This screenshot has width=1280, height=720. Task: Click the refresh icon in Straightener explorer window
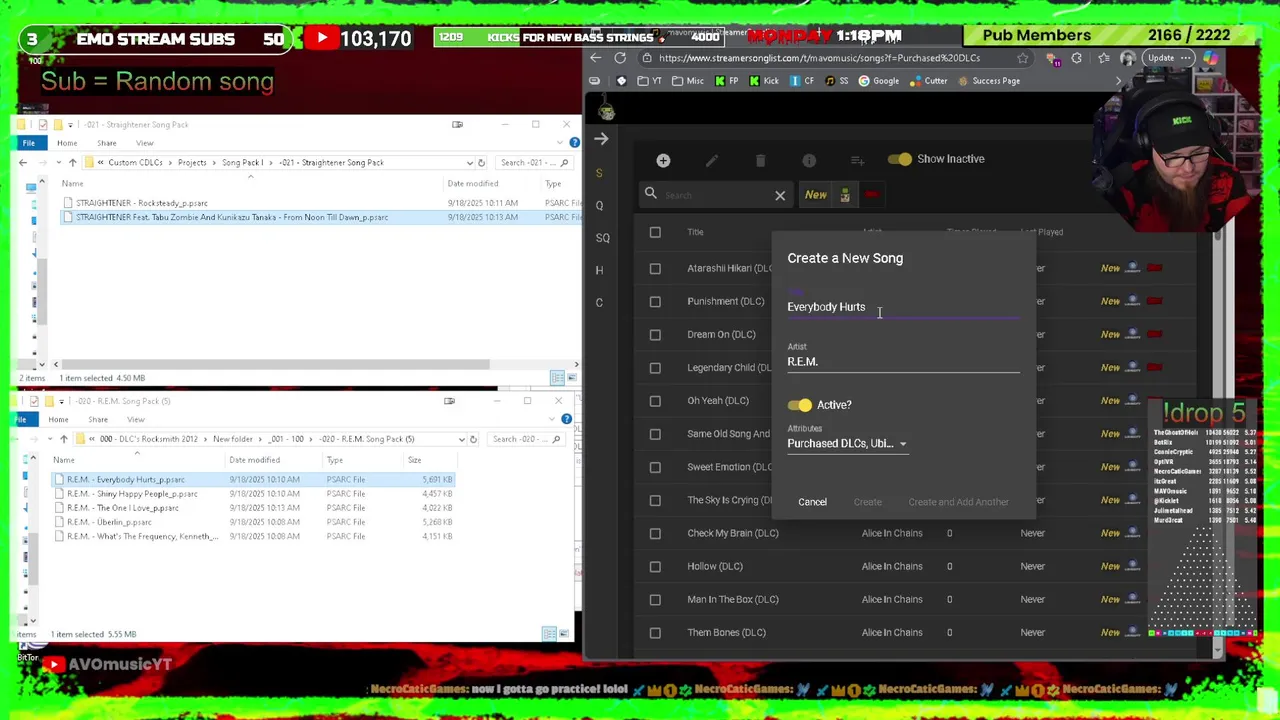[481, 162]
